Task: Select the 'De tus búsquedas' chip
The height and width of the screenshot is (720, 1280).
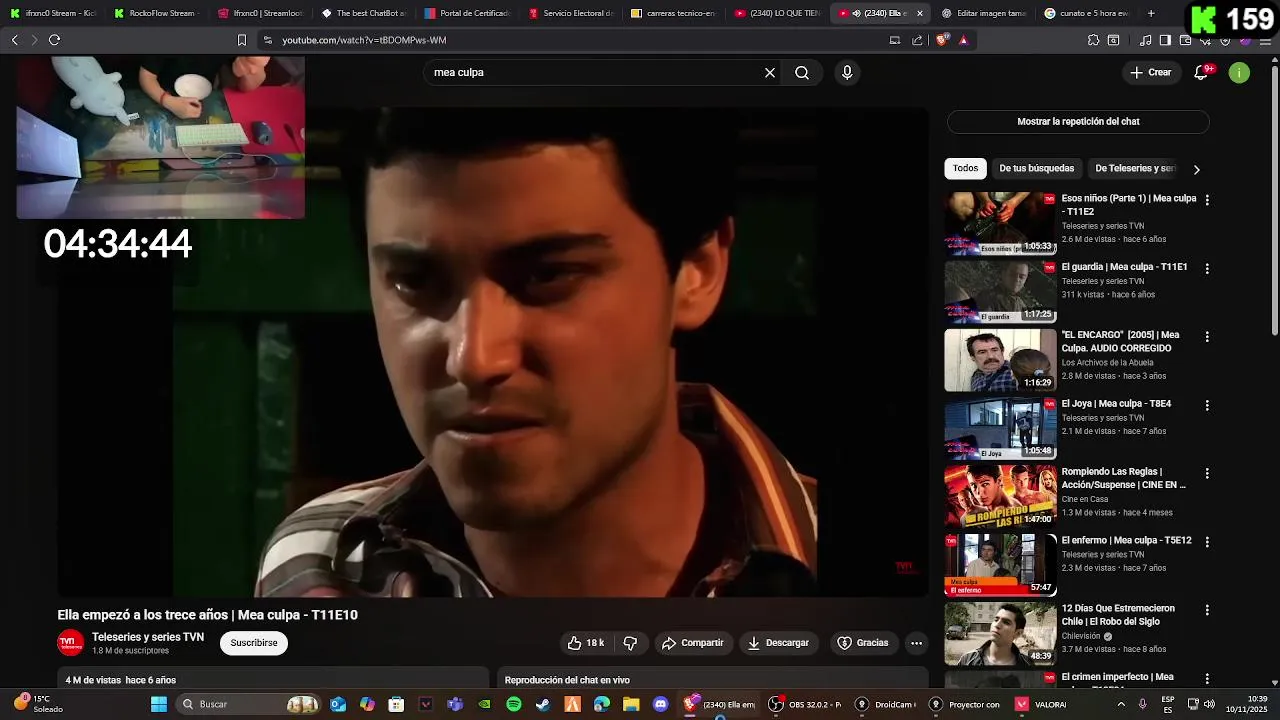Action: (x=1036, y=168)
